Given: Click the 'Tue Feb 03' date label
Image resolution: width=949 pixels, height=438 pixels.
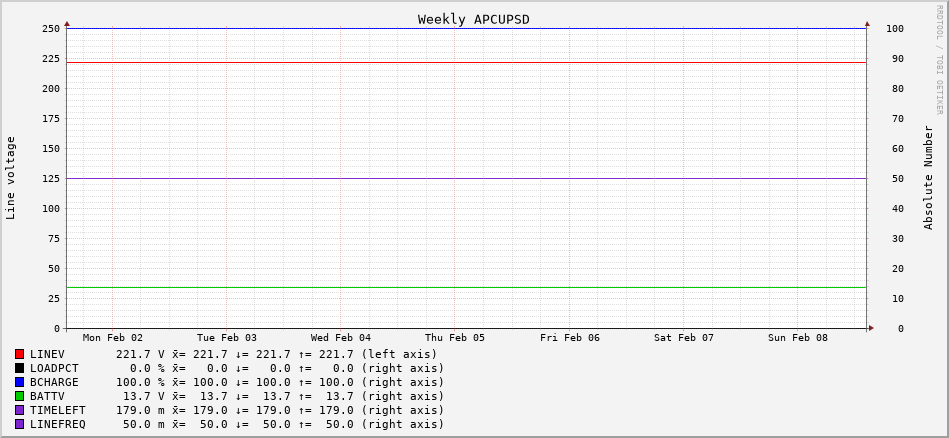Looking at the screenshot, I should (227, 338).
